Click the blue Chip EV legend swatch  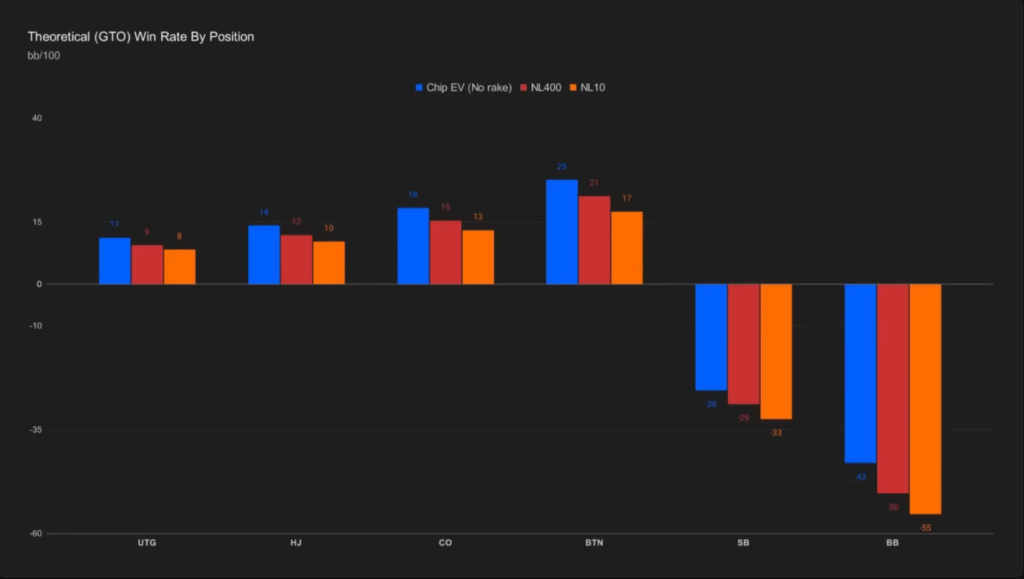pos(419,88)
